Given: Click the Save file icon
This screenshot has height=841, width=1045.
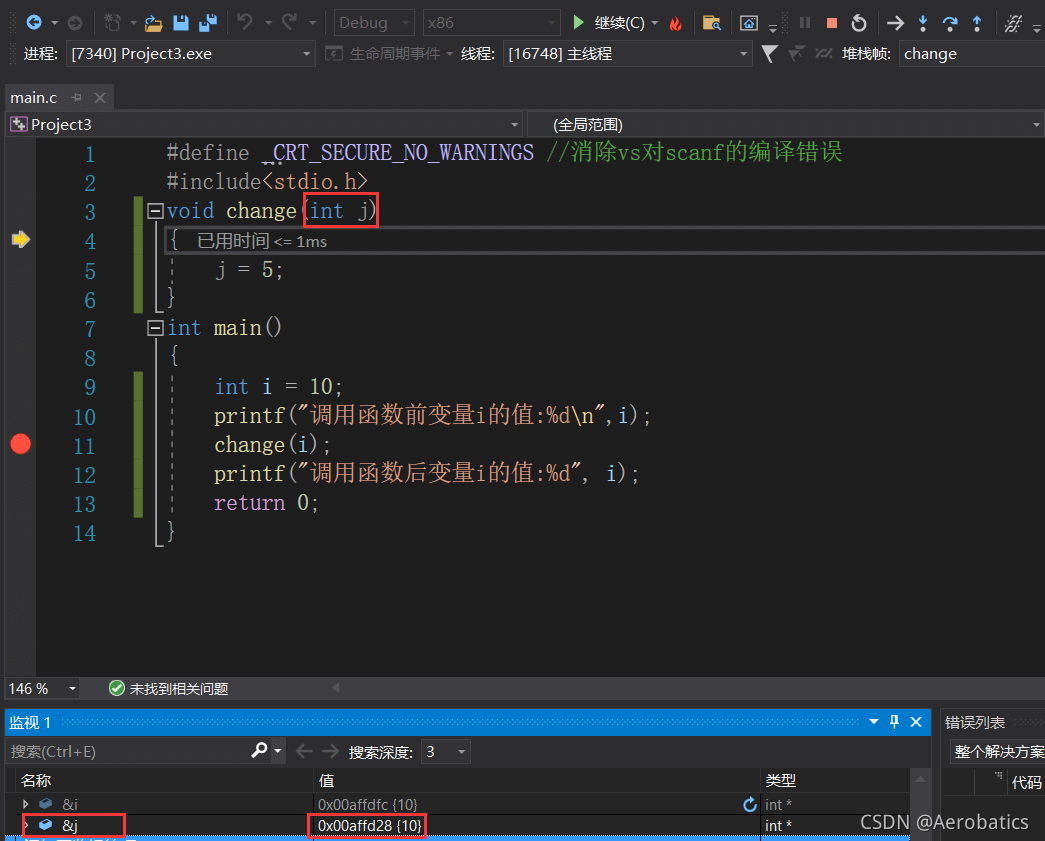Looking at the screenshot, I should coord(181,22).
